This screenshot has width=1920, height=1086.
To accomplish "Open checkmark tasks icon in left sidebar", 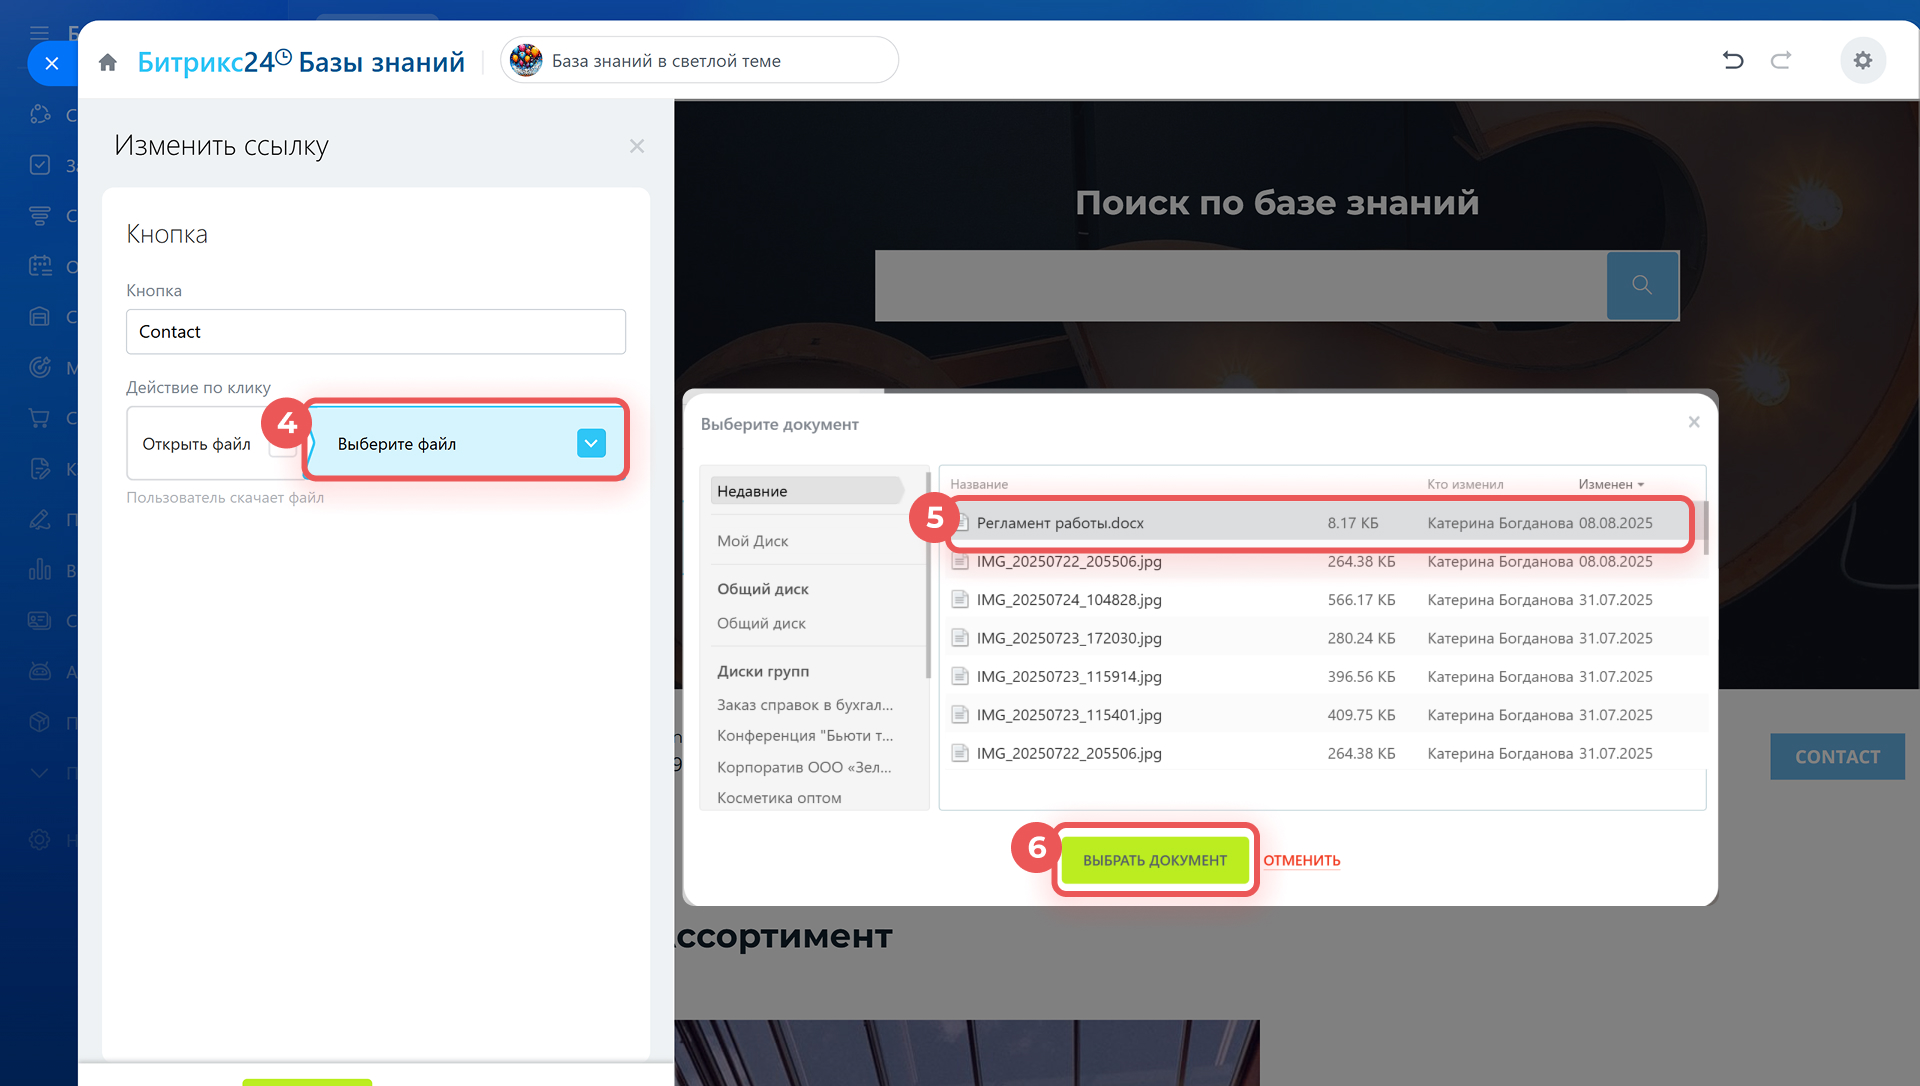I will (39, 165).
